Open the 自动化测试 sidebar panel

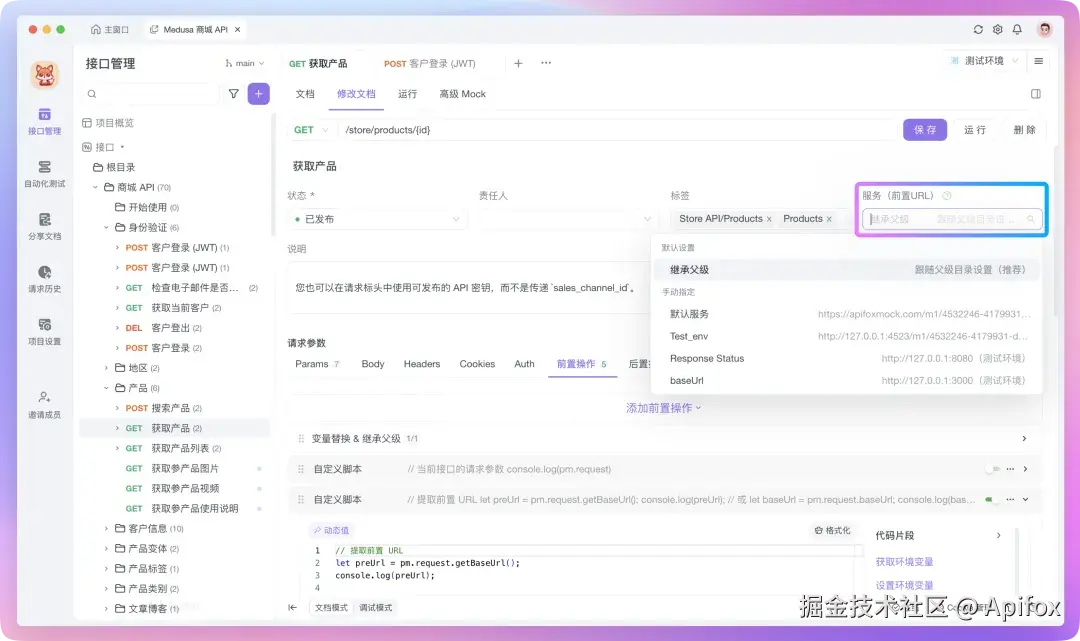(45, 165)
